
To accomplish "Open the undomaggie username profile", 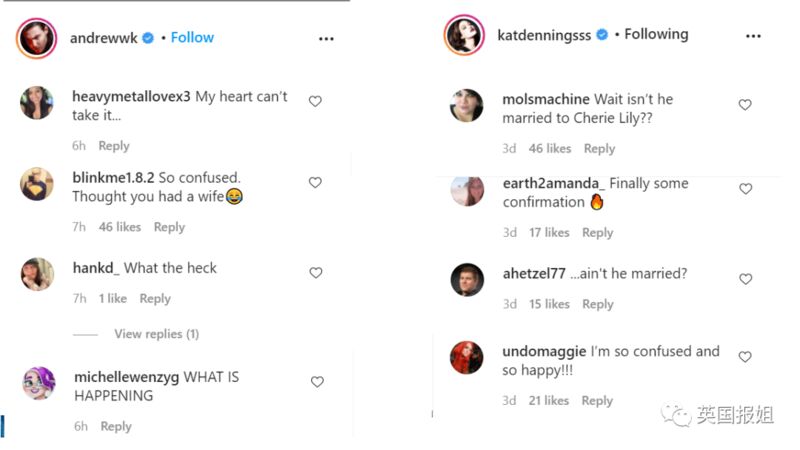I will pos(544,351).
